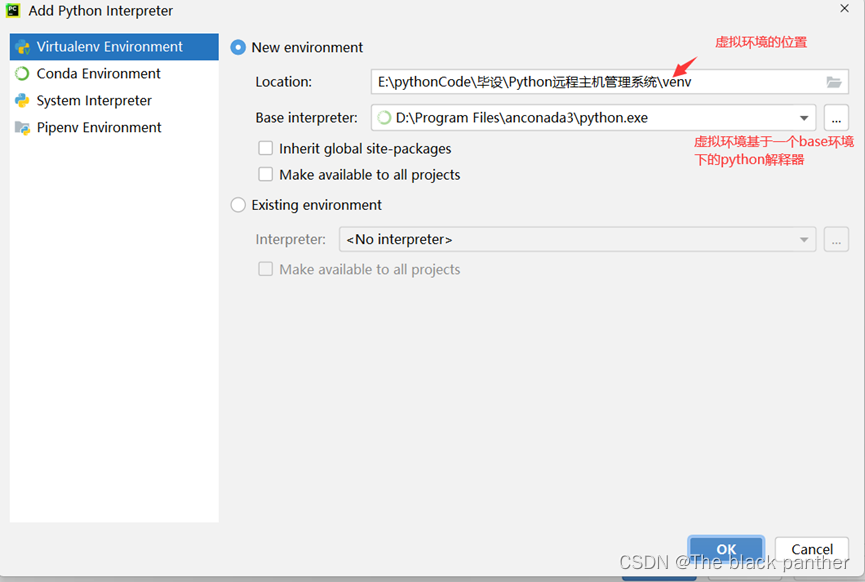Open the Base interpreter dropdown
This screenshot has height=582, width=865.
(804, 117)
